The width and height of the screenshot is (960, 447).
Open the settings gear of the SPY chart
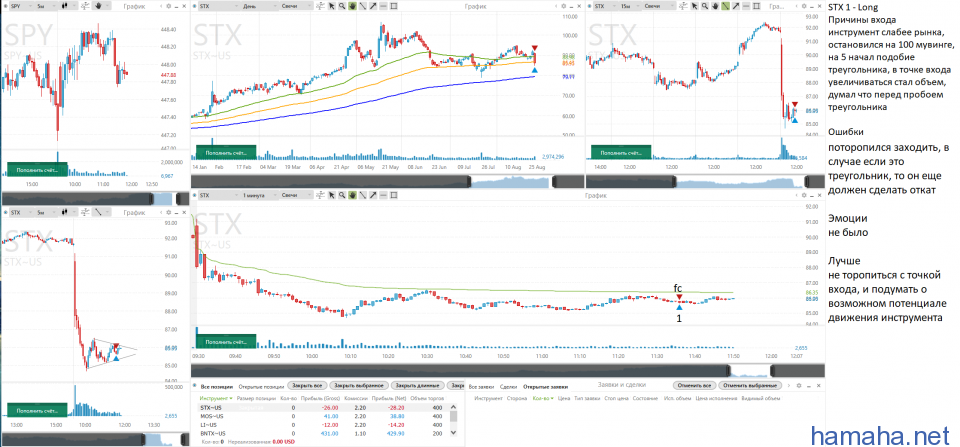[168, 6]
